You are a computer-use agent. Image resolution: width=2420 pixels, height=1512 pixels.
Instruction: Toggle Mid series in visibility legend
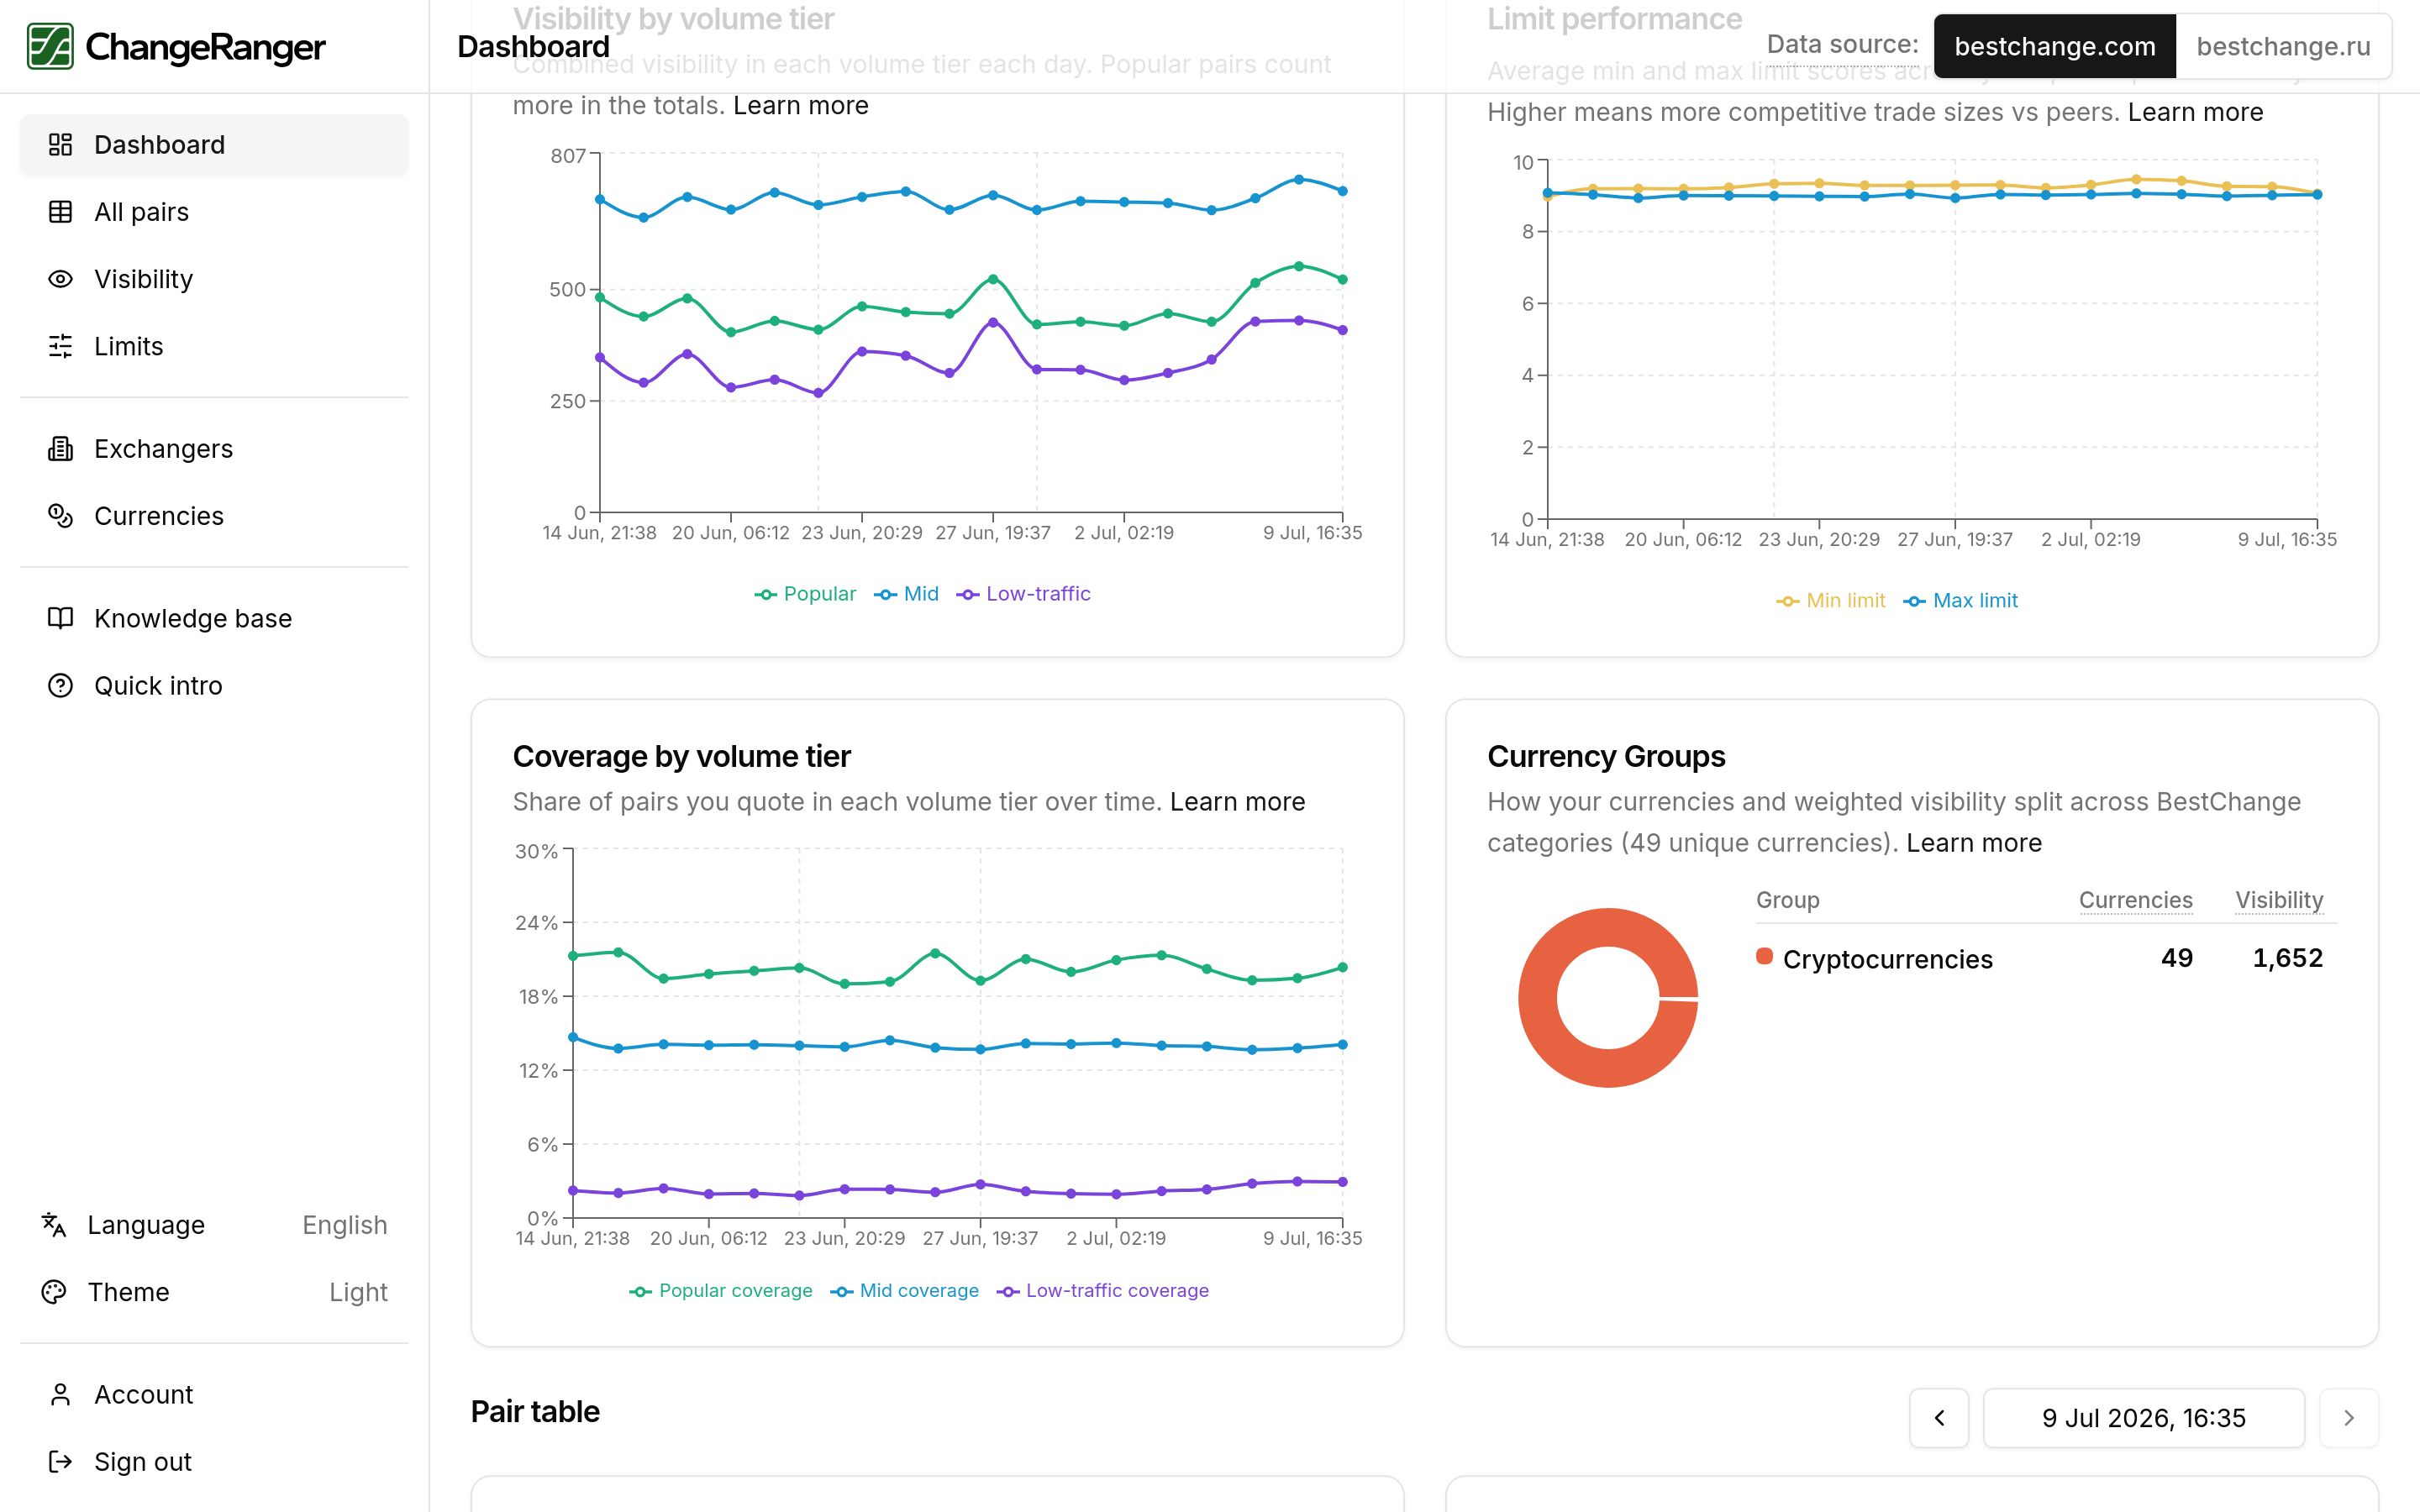[x=906, y=593]
